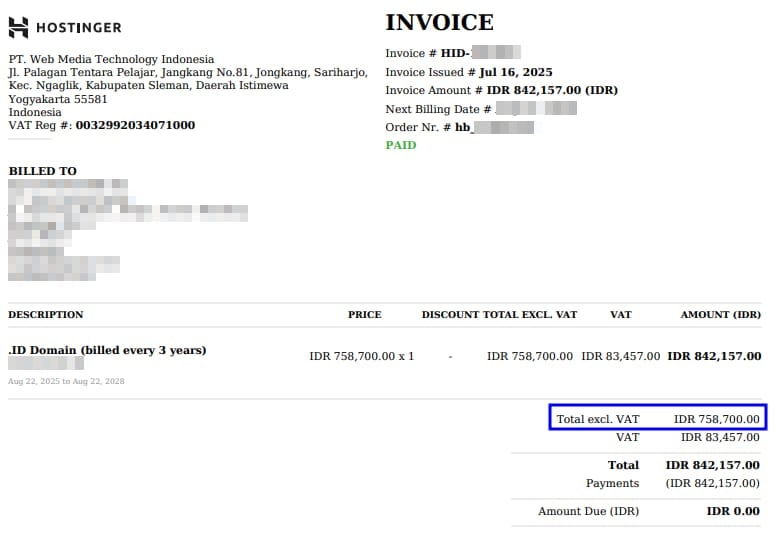Click the order number starting with hb_
This screenshot has height=551, width=776.
pos(493,127)
